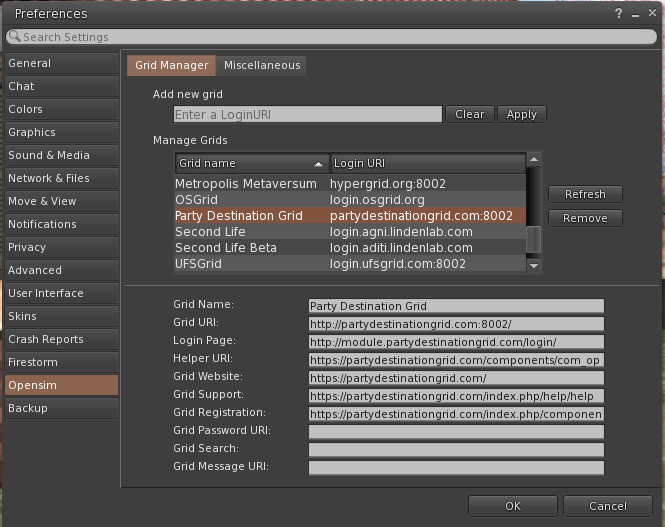Click the Grid Message URI field

pyautogui.click(x=456, y=468)
